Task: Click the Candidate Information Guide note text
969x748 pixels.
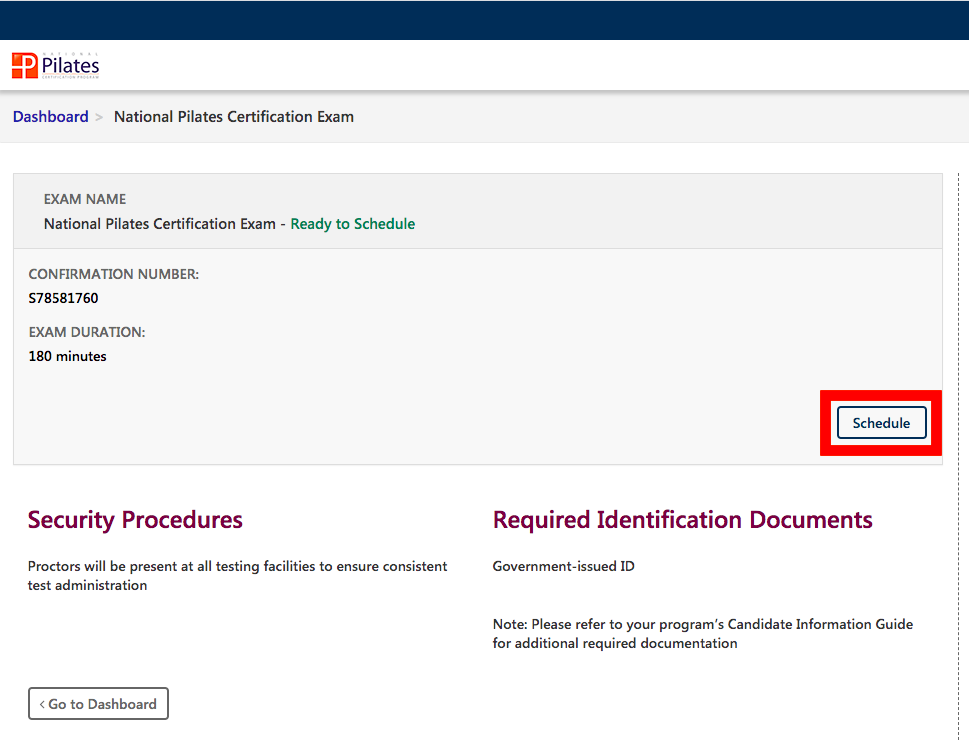Action: pos(703,634)
